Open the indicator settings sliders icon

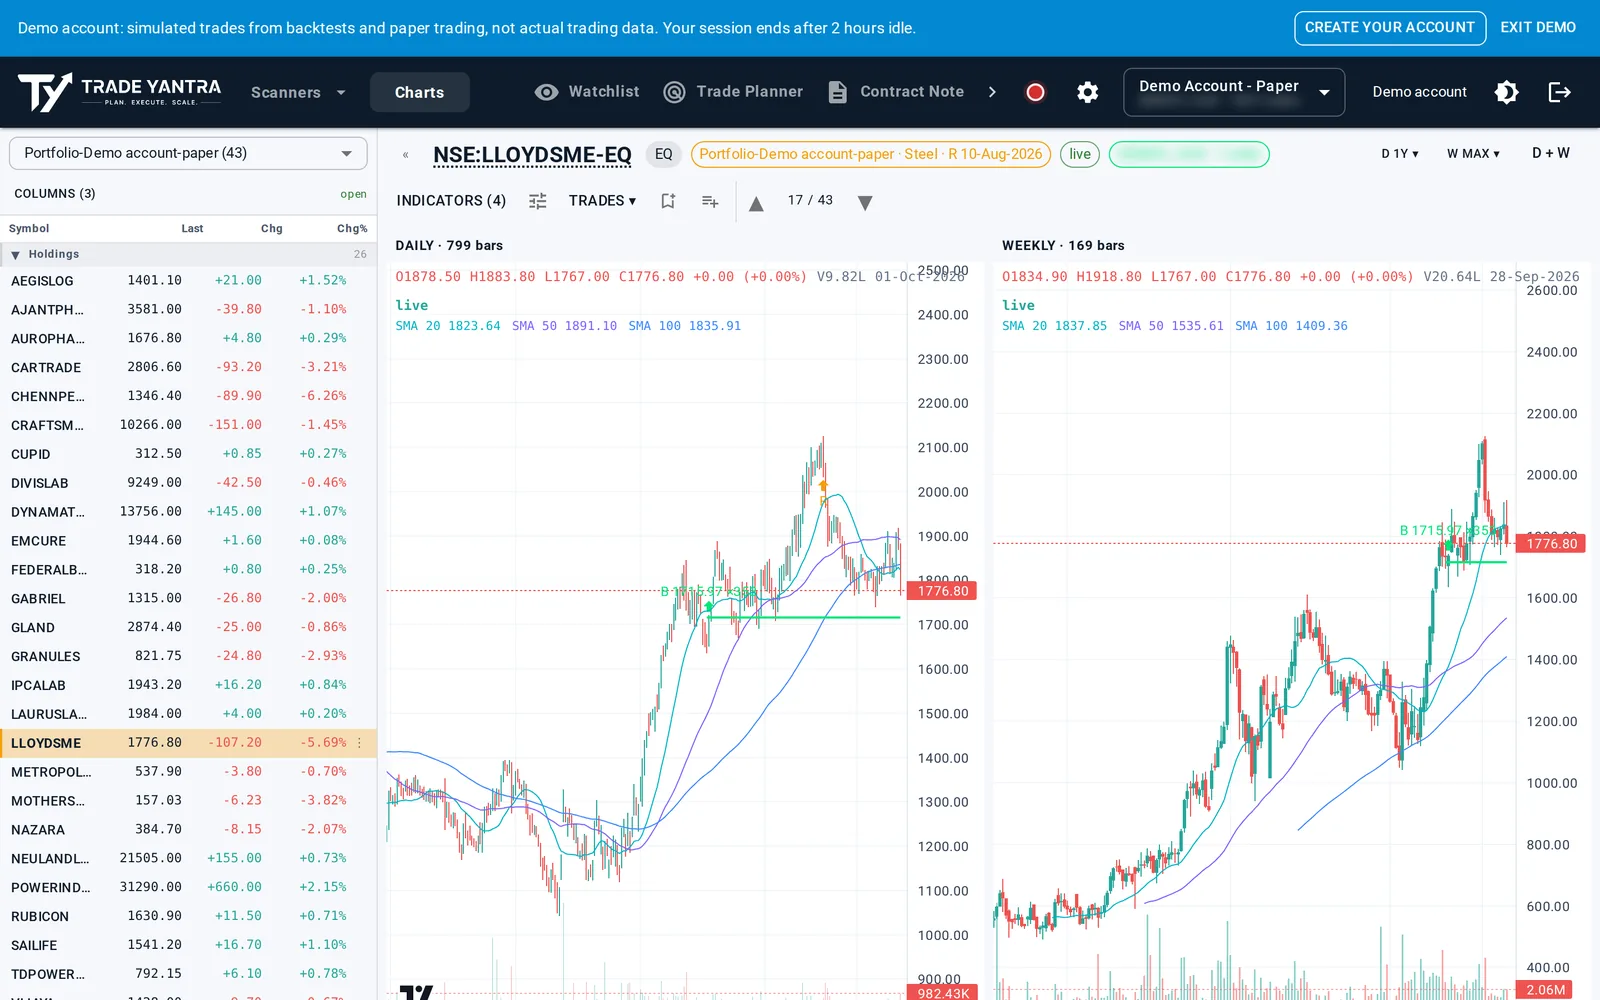538,201
